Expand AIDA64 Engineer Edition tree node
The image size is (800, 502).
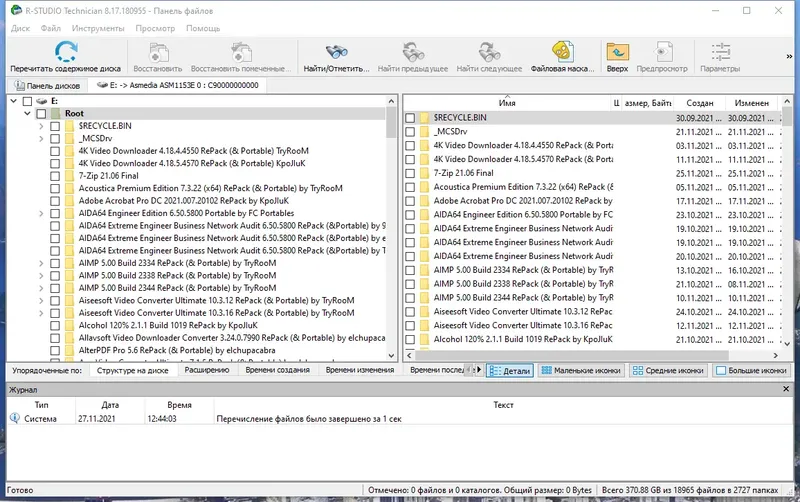41,213
